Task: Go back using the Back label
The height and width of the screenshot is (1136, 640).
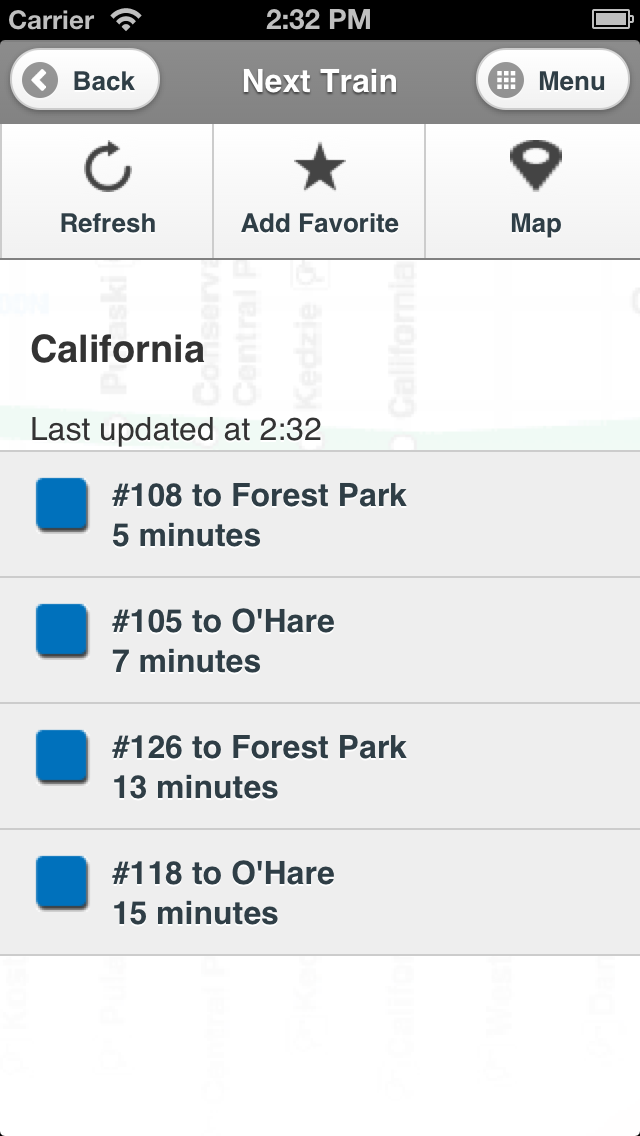Action: tap(104, 81)
